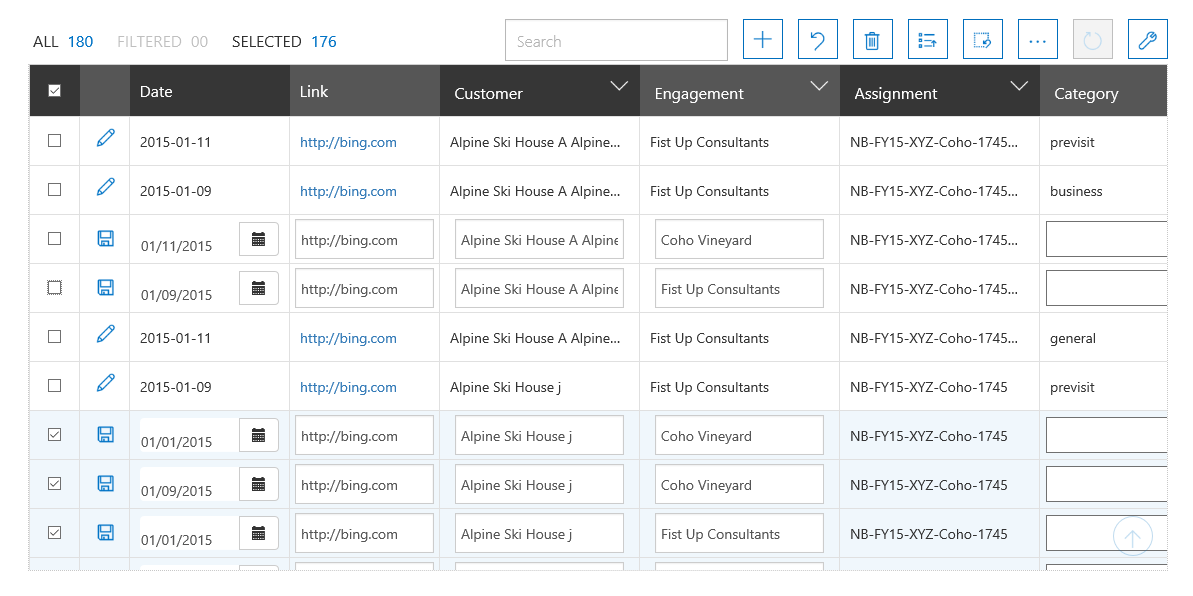Open the Customer column filter dropdown
1193x596 pixels.
tap(619, 85)
